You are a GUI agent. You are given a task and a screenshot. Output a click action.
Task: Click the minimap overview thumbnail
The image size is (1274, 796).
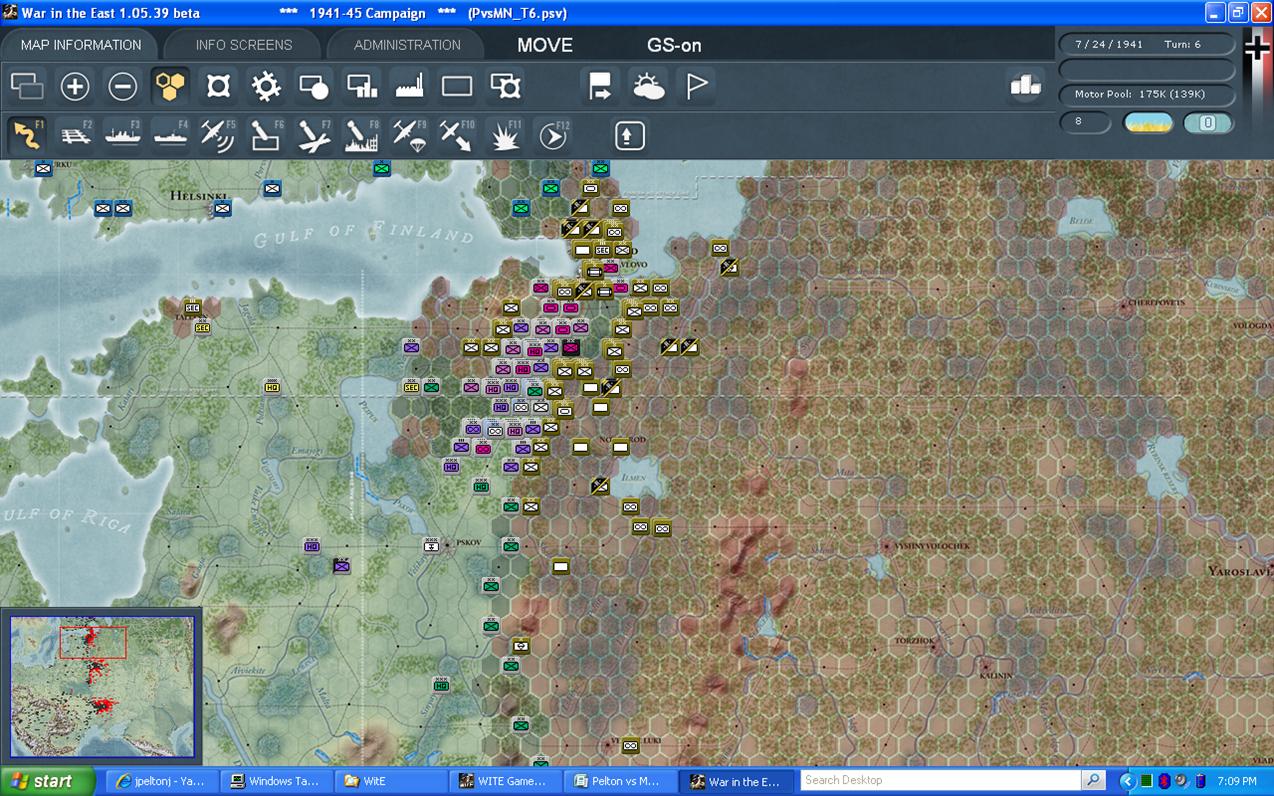(x=102, y=687)
